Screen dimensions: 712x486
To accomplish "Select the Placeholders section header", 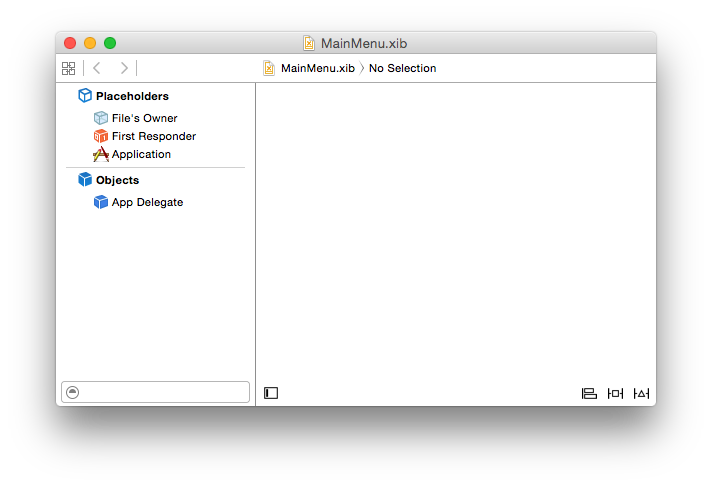I will click(132, 96).
